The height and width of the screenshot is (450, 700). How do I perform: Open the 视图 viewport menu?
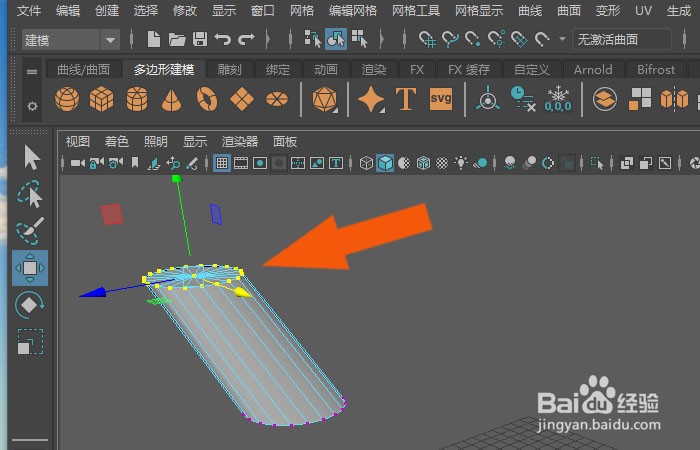coord(78,142)
